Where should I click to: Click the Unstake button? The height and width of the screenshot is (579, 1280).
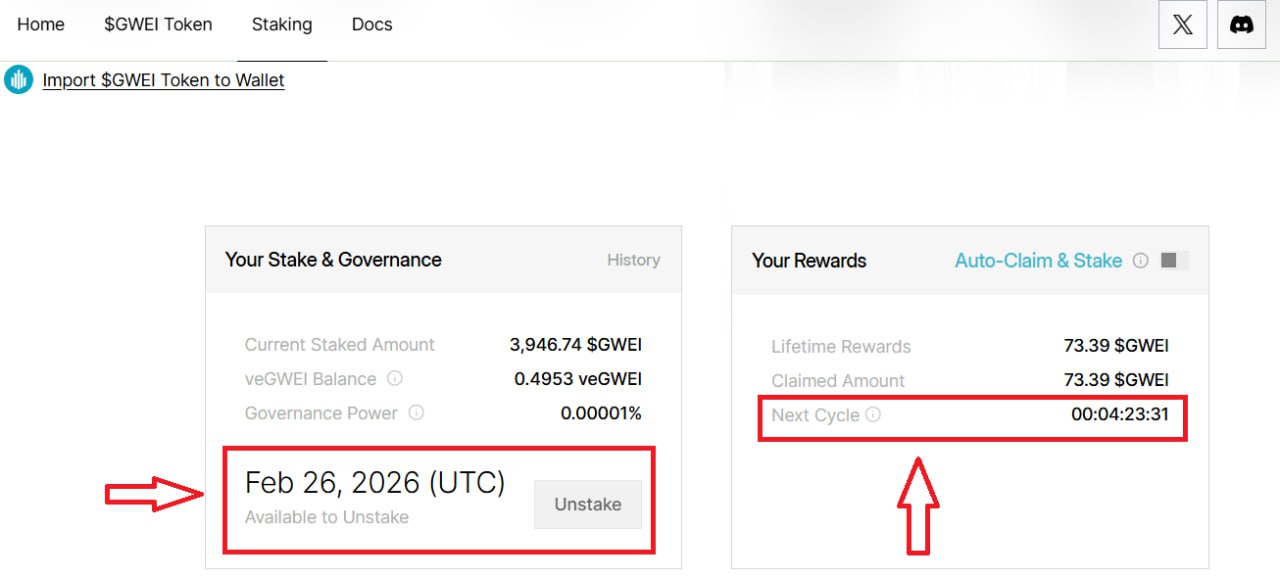point(588,504)
